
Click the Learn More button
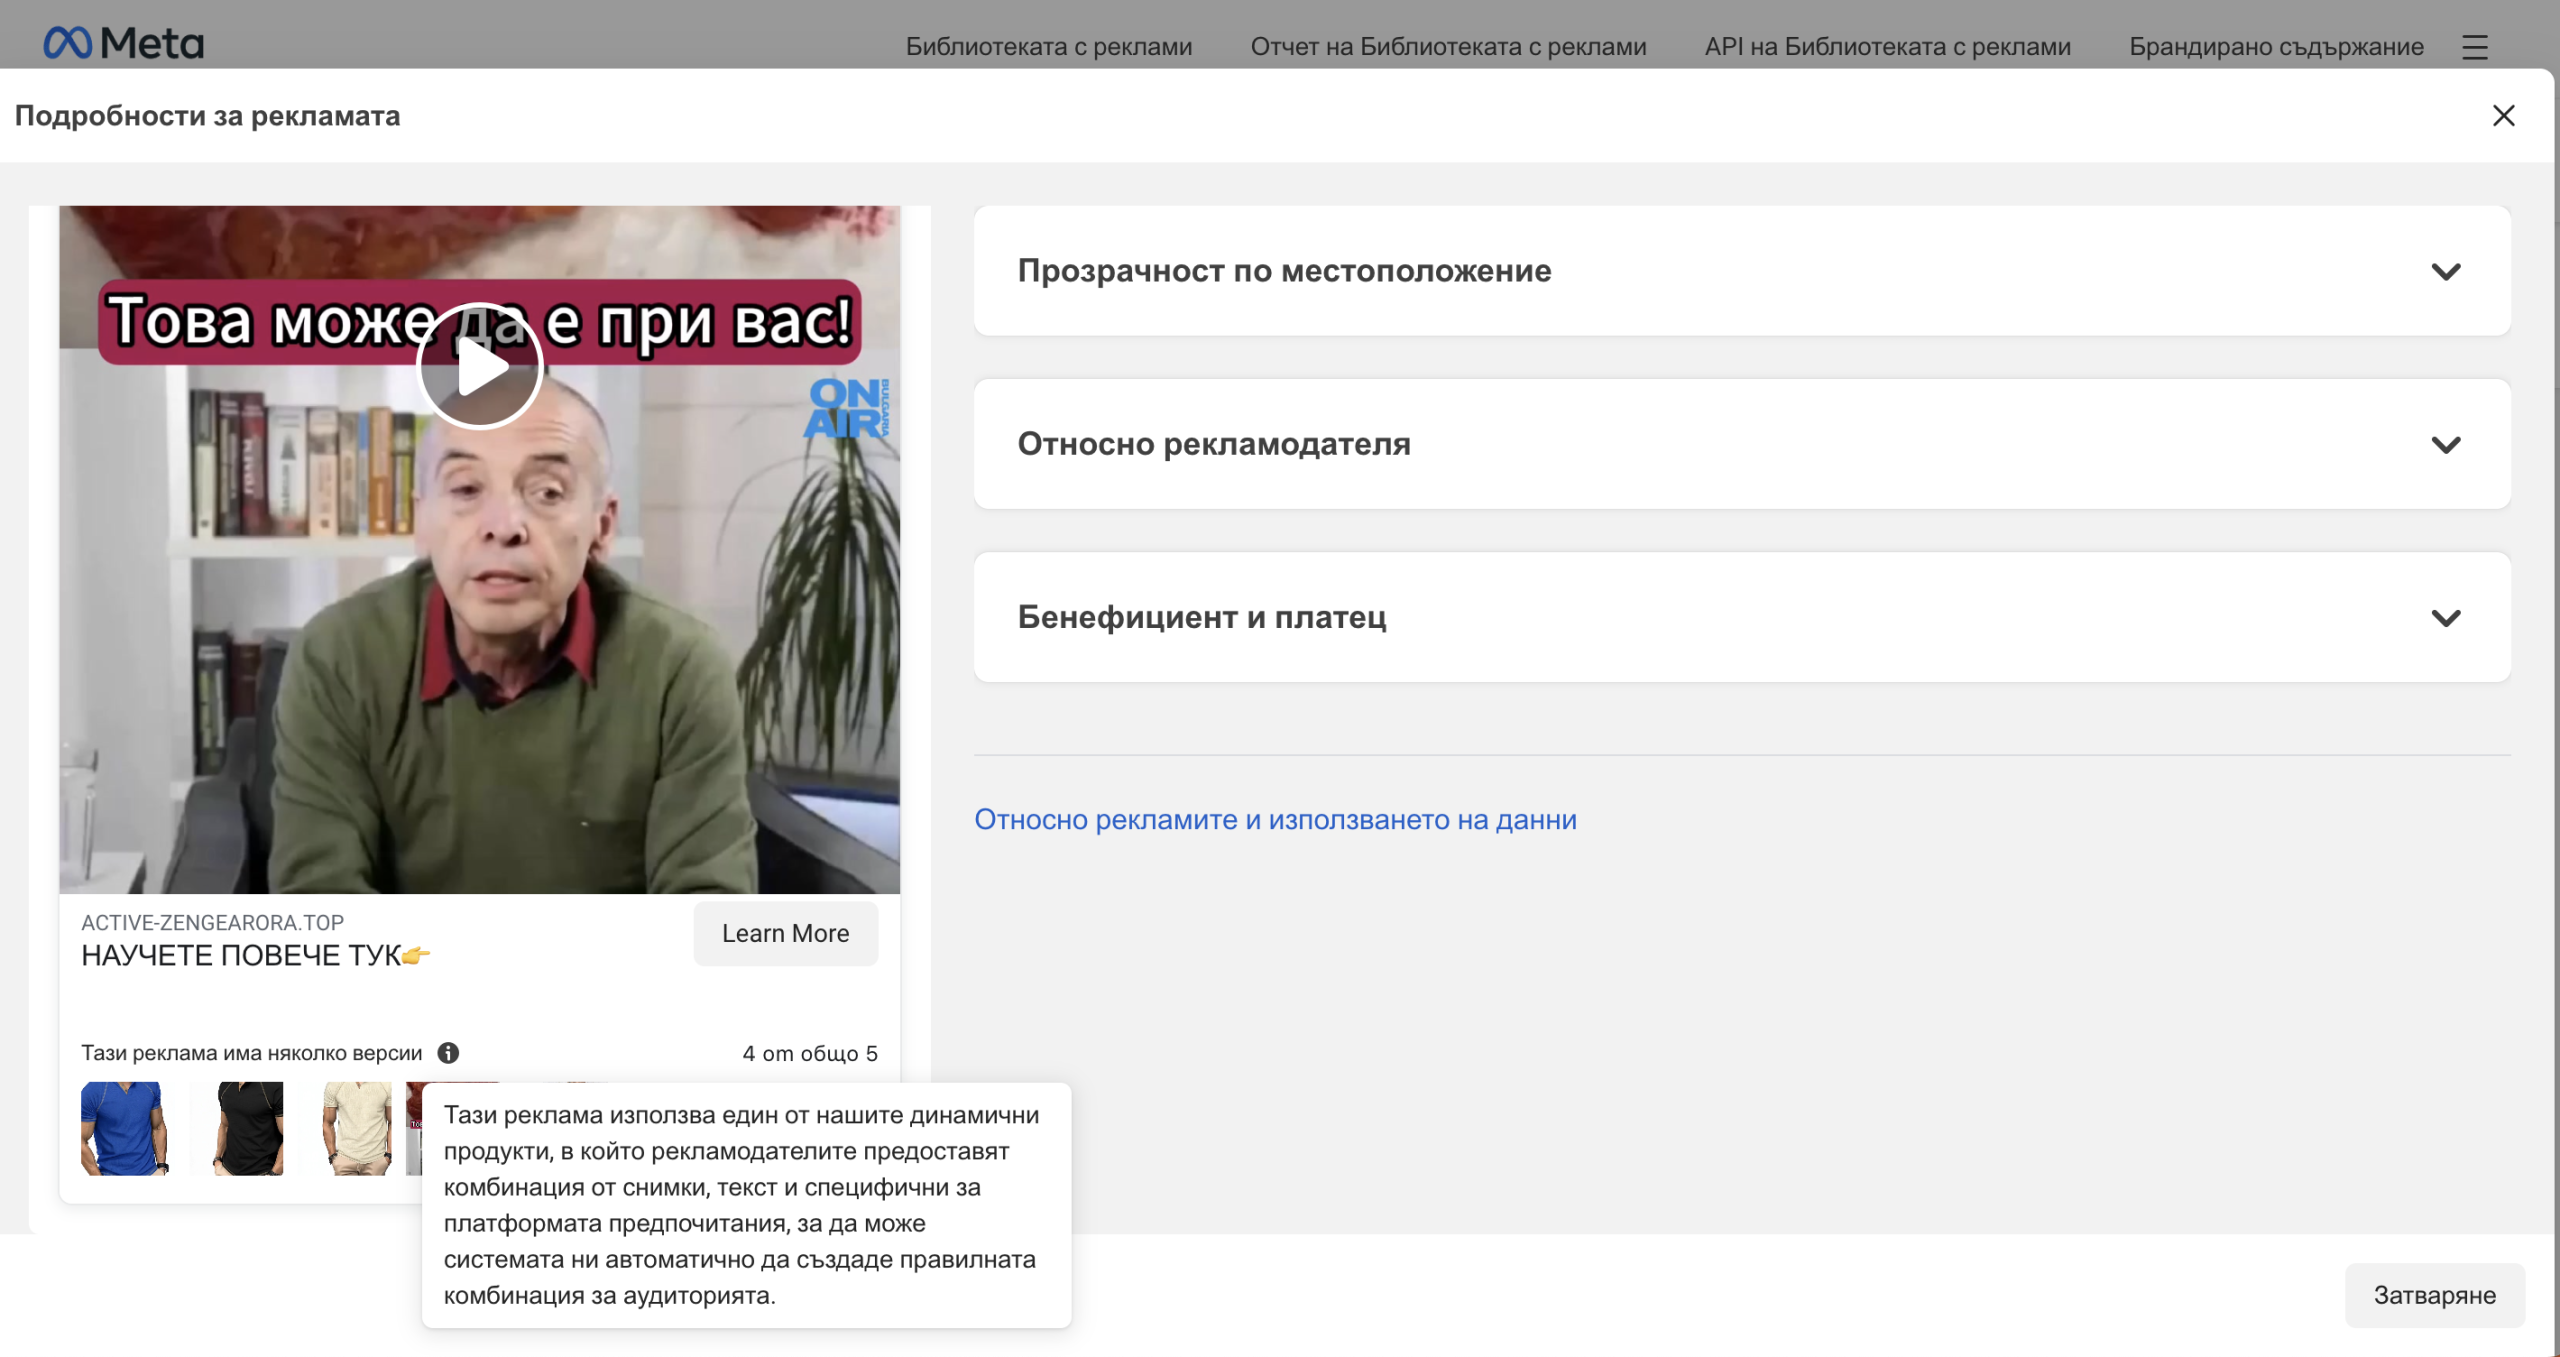pyautogui.click(x=784, y=933)
